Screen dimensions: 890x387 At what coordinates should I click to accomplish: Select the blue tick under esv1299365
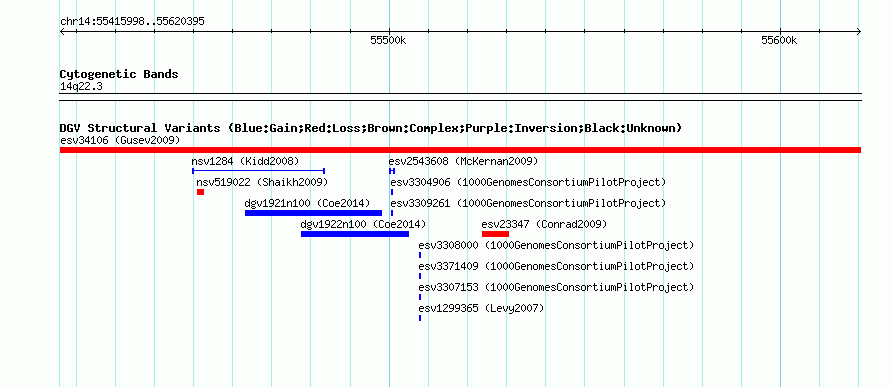coord(420,318)
